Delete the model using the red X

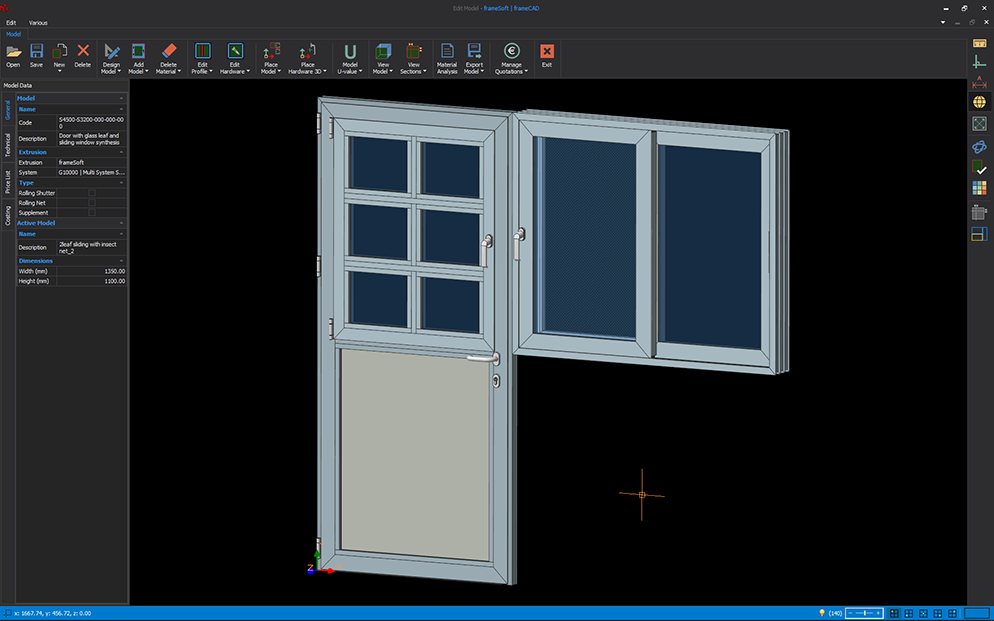82,56
